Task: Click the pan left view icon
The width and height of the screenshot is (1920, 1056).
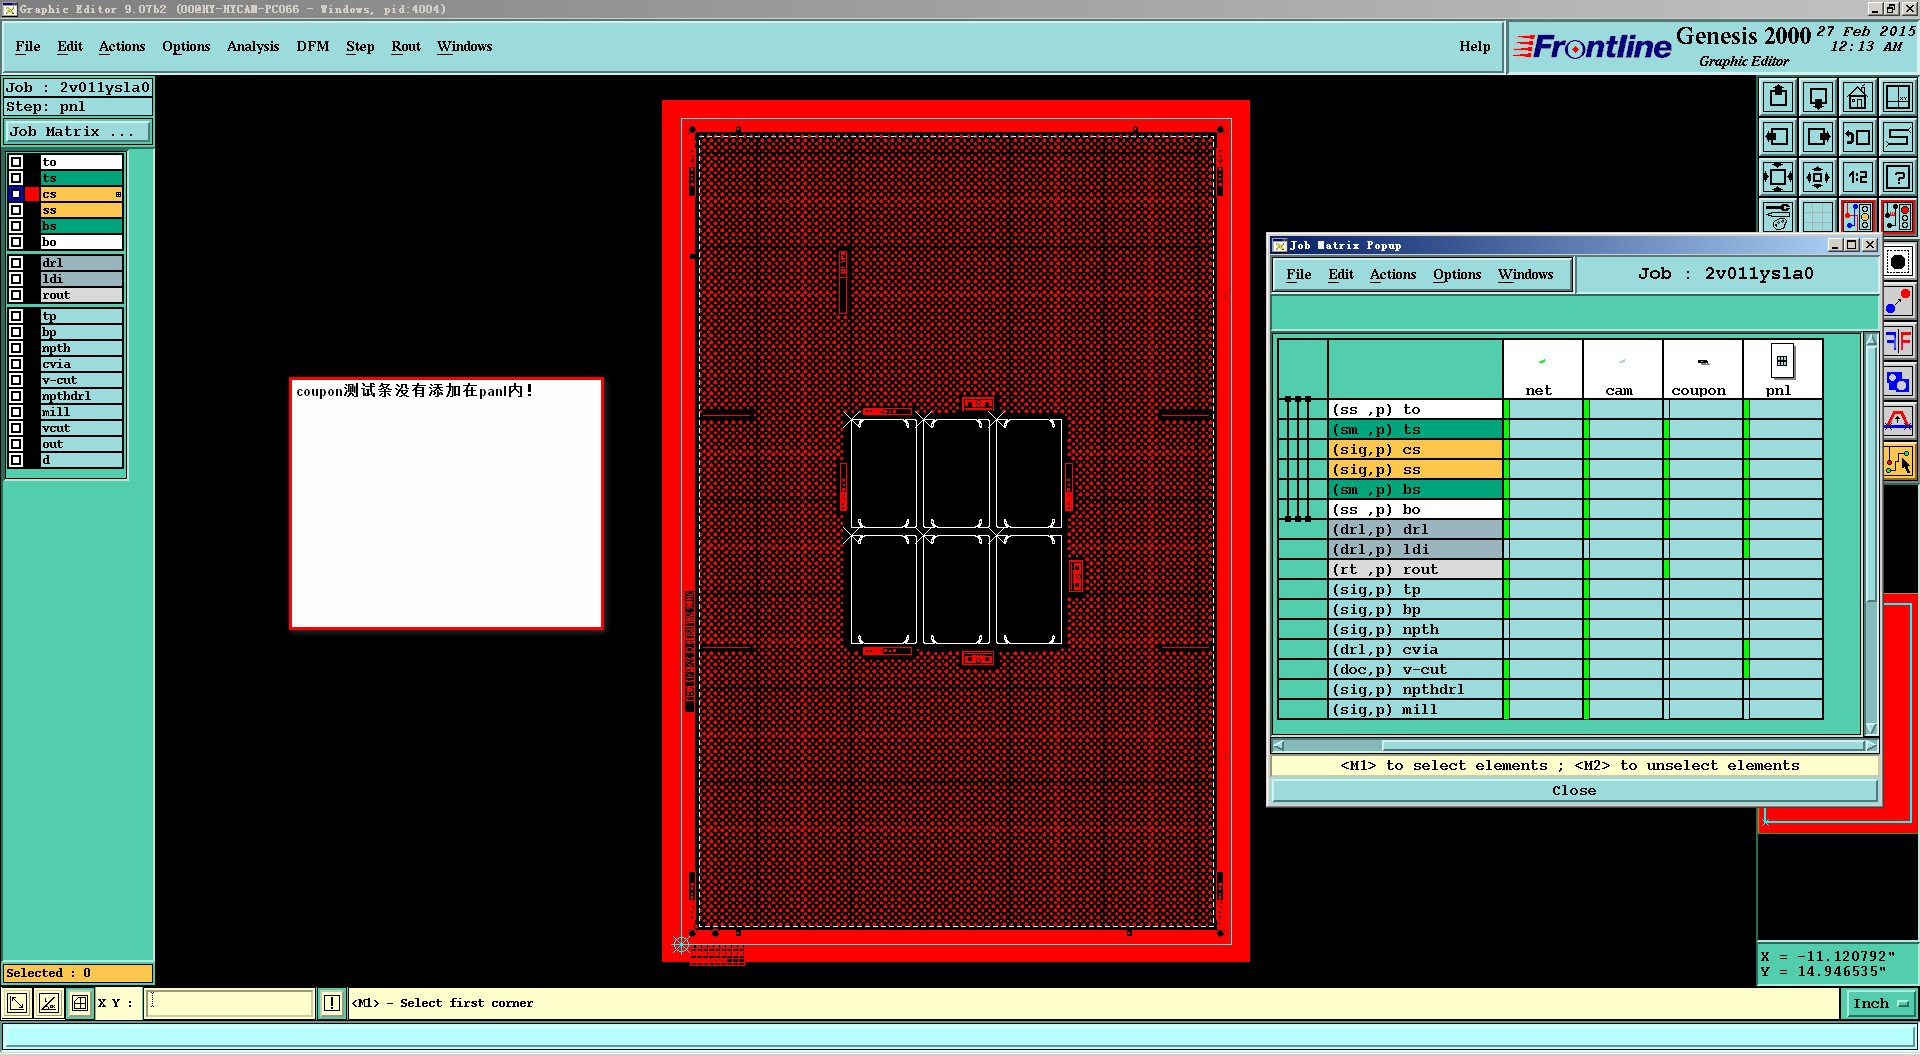Action: coord(1778,137)
